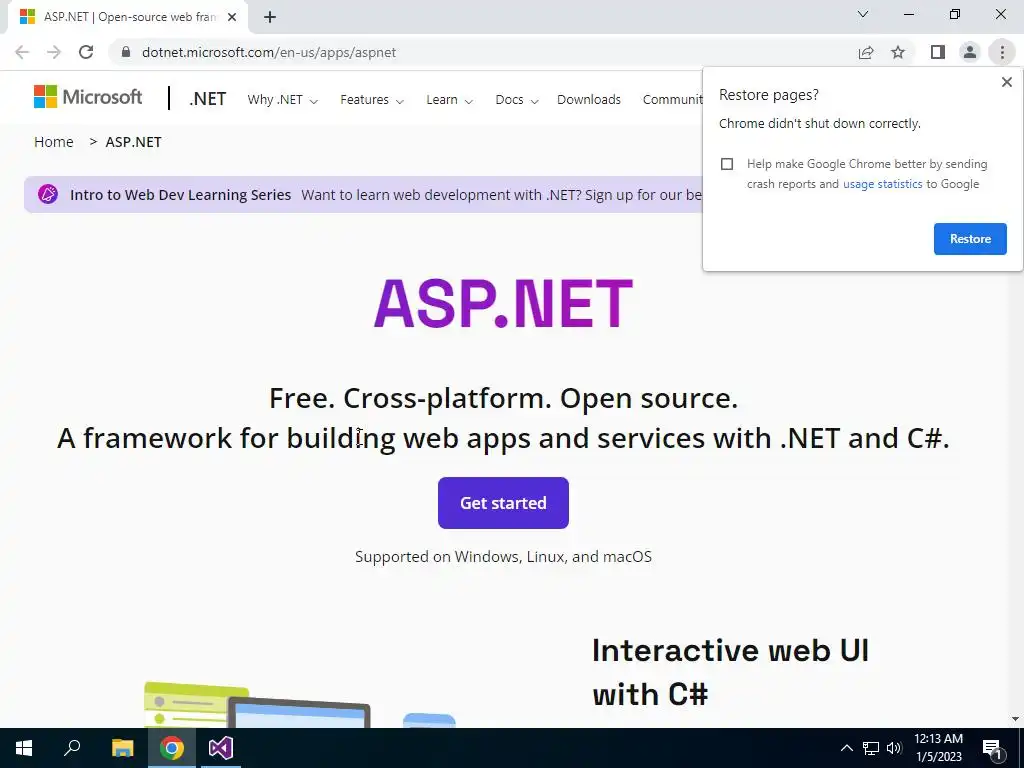The image size is (1024, 768).
Task: Click the Restore button
Action: [970, 239]
